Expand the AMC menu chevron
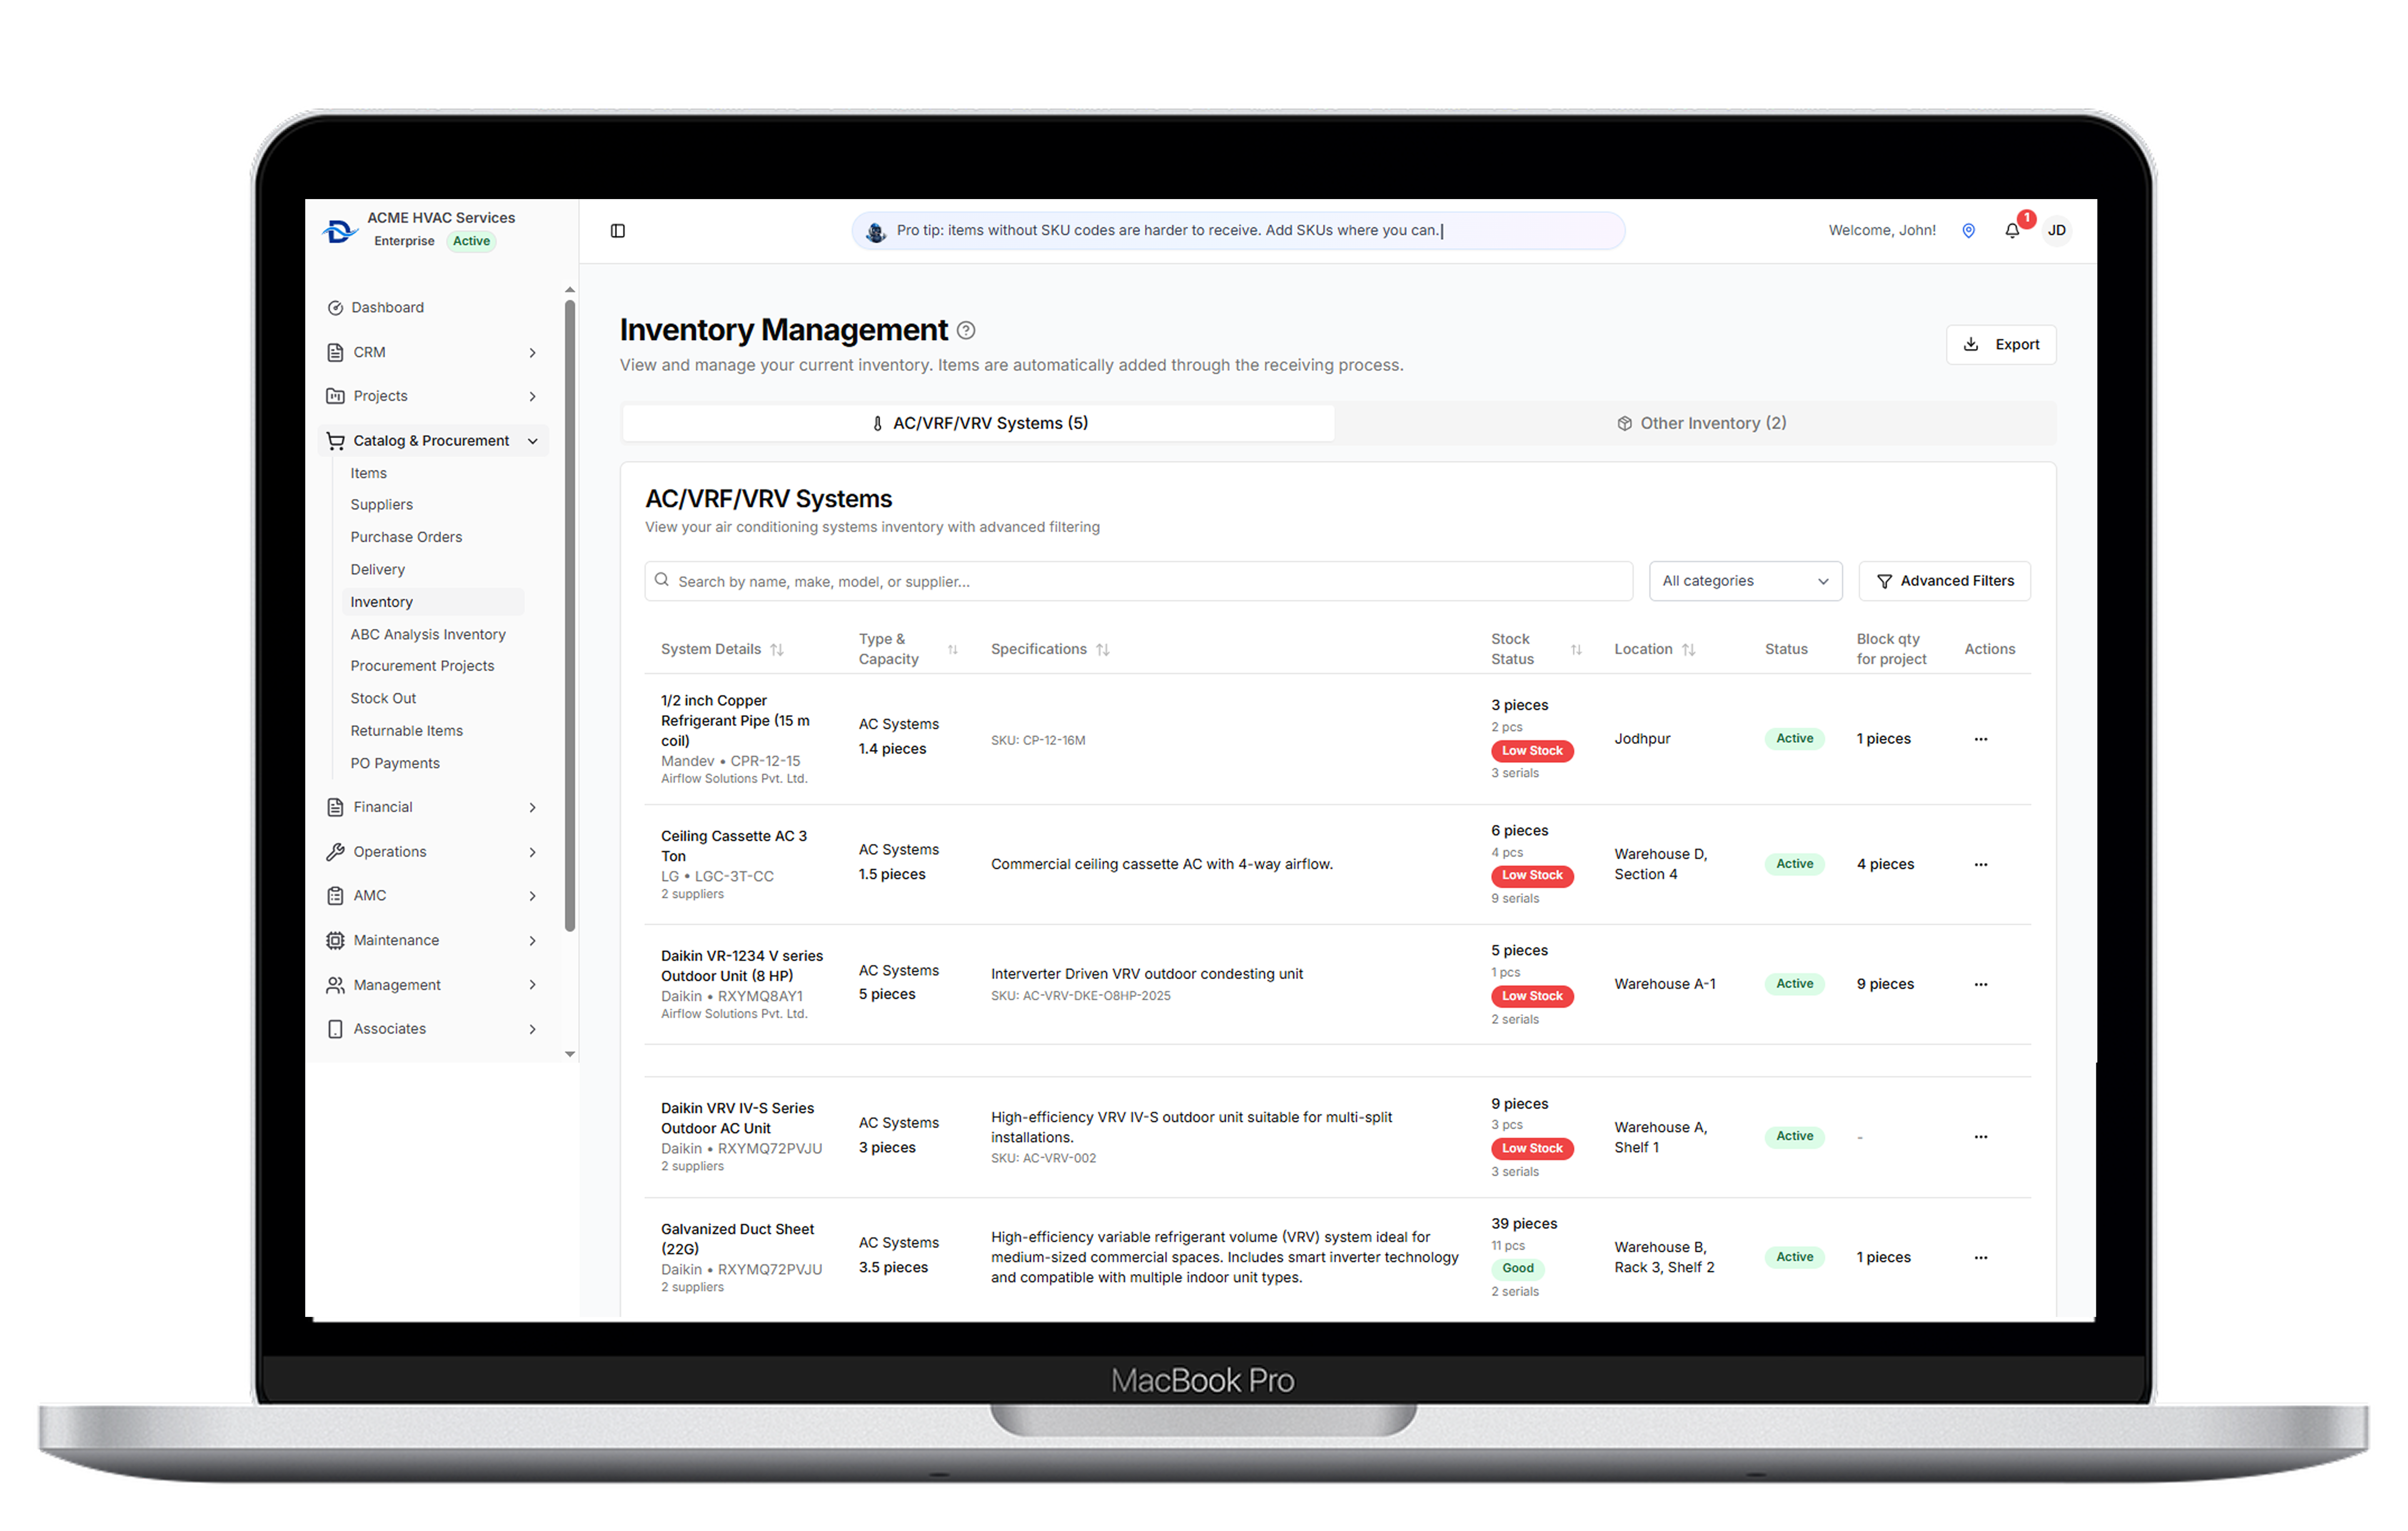The width and height of the screenshot is (2408, 1531). 533,896
